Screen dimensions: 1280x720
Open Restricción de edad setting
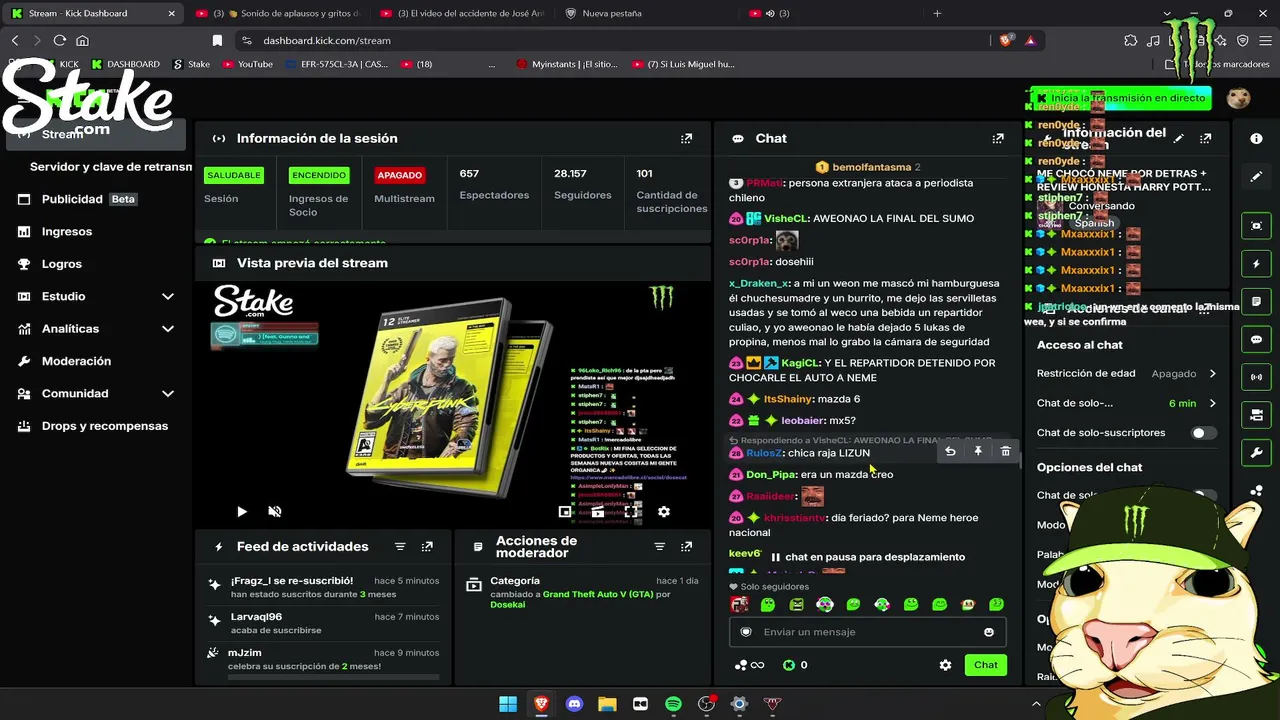[x=1127, y=373]
